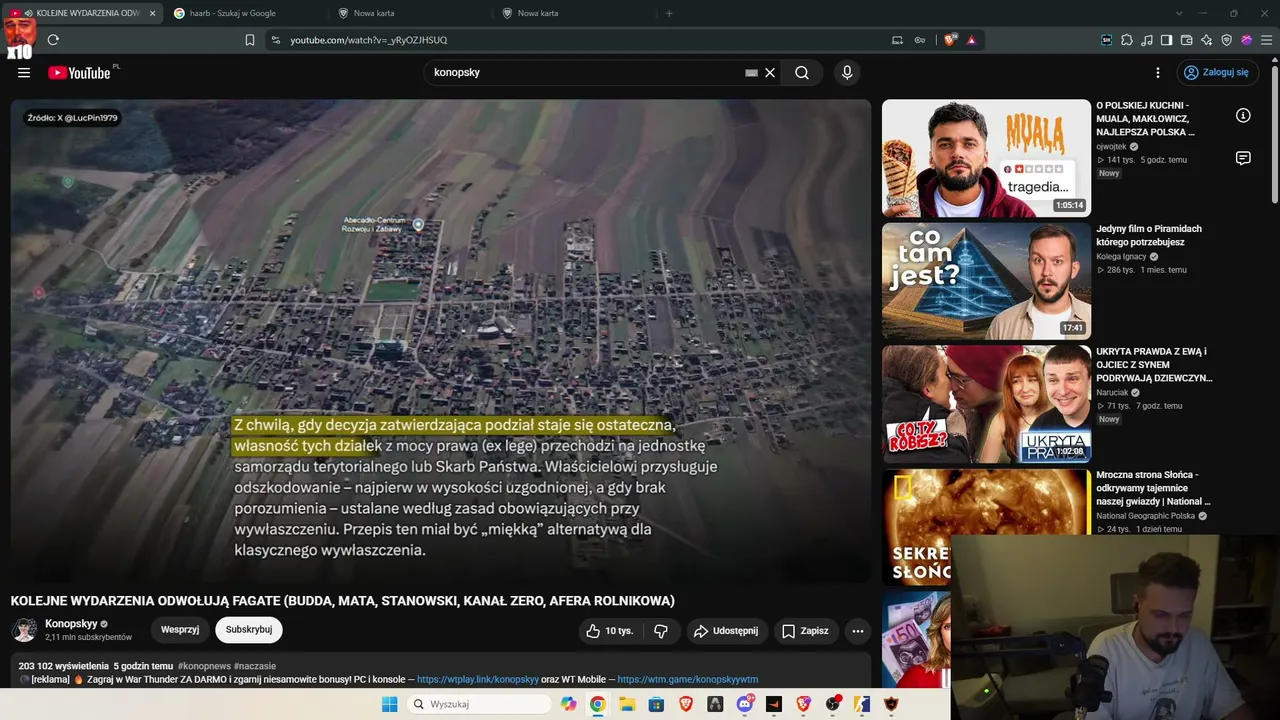Viewport: 1280px width, 720px height.
Task: Open the media control music note
Action: click(x=1147, y=40)
